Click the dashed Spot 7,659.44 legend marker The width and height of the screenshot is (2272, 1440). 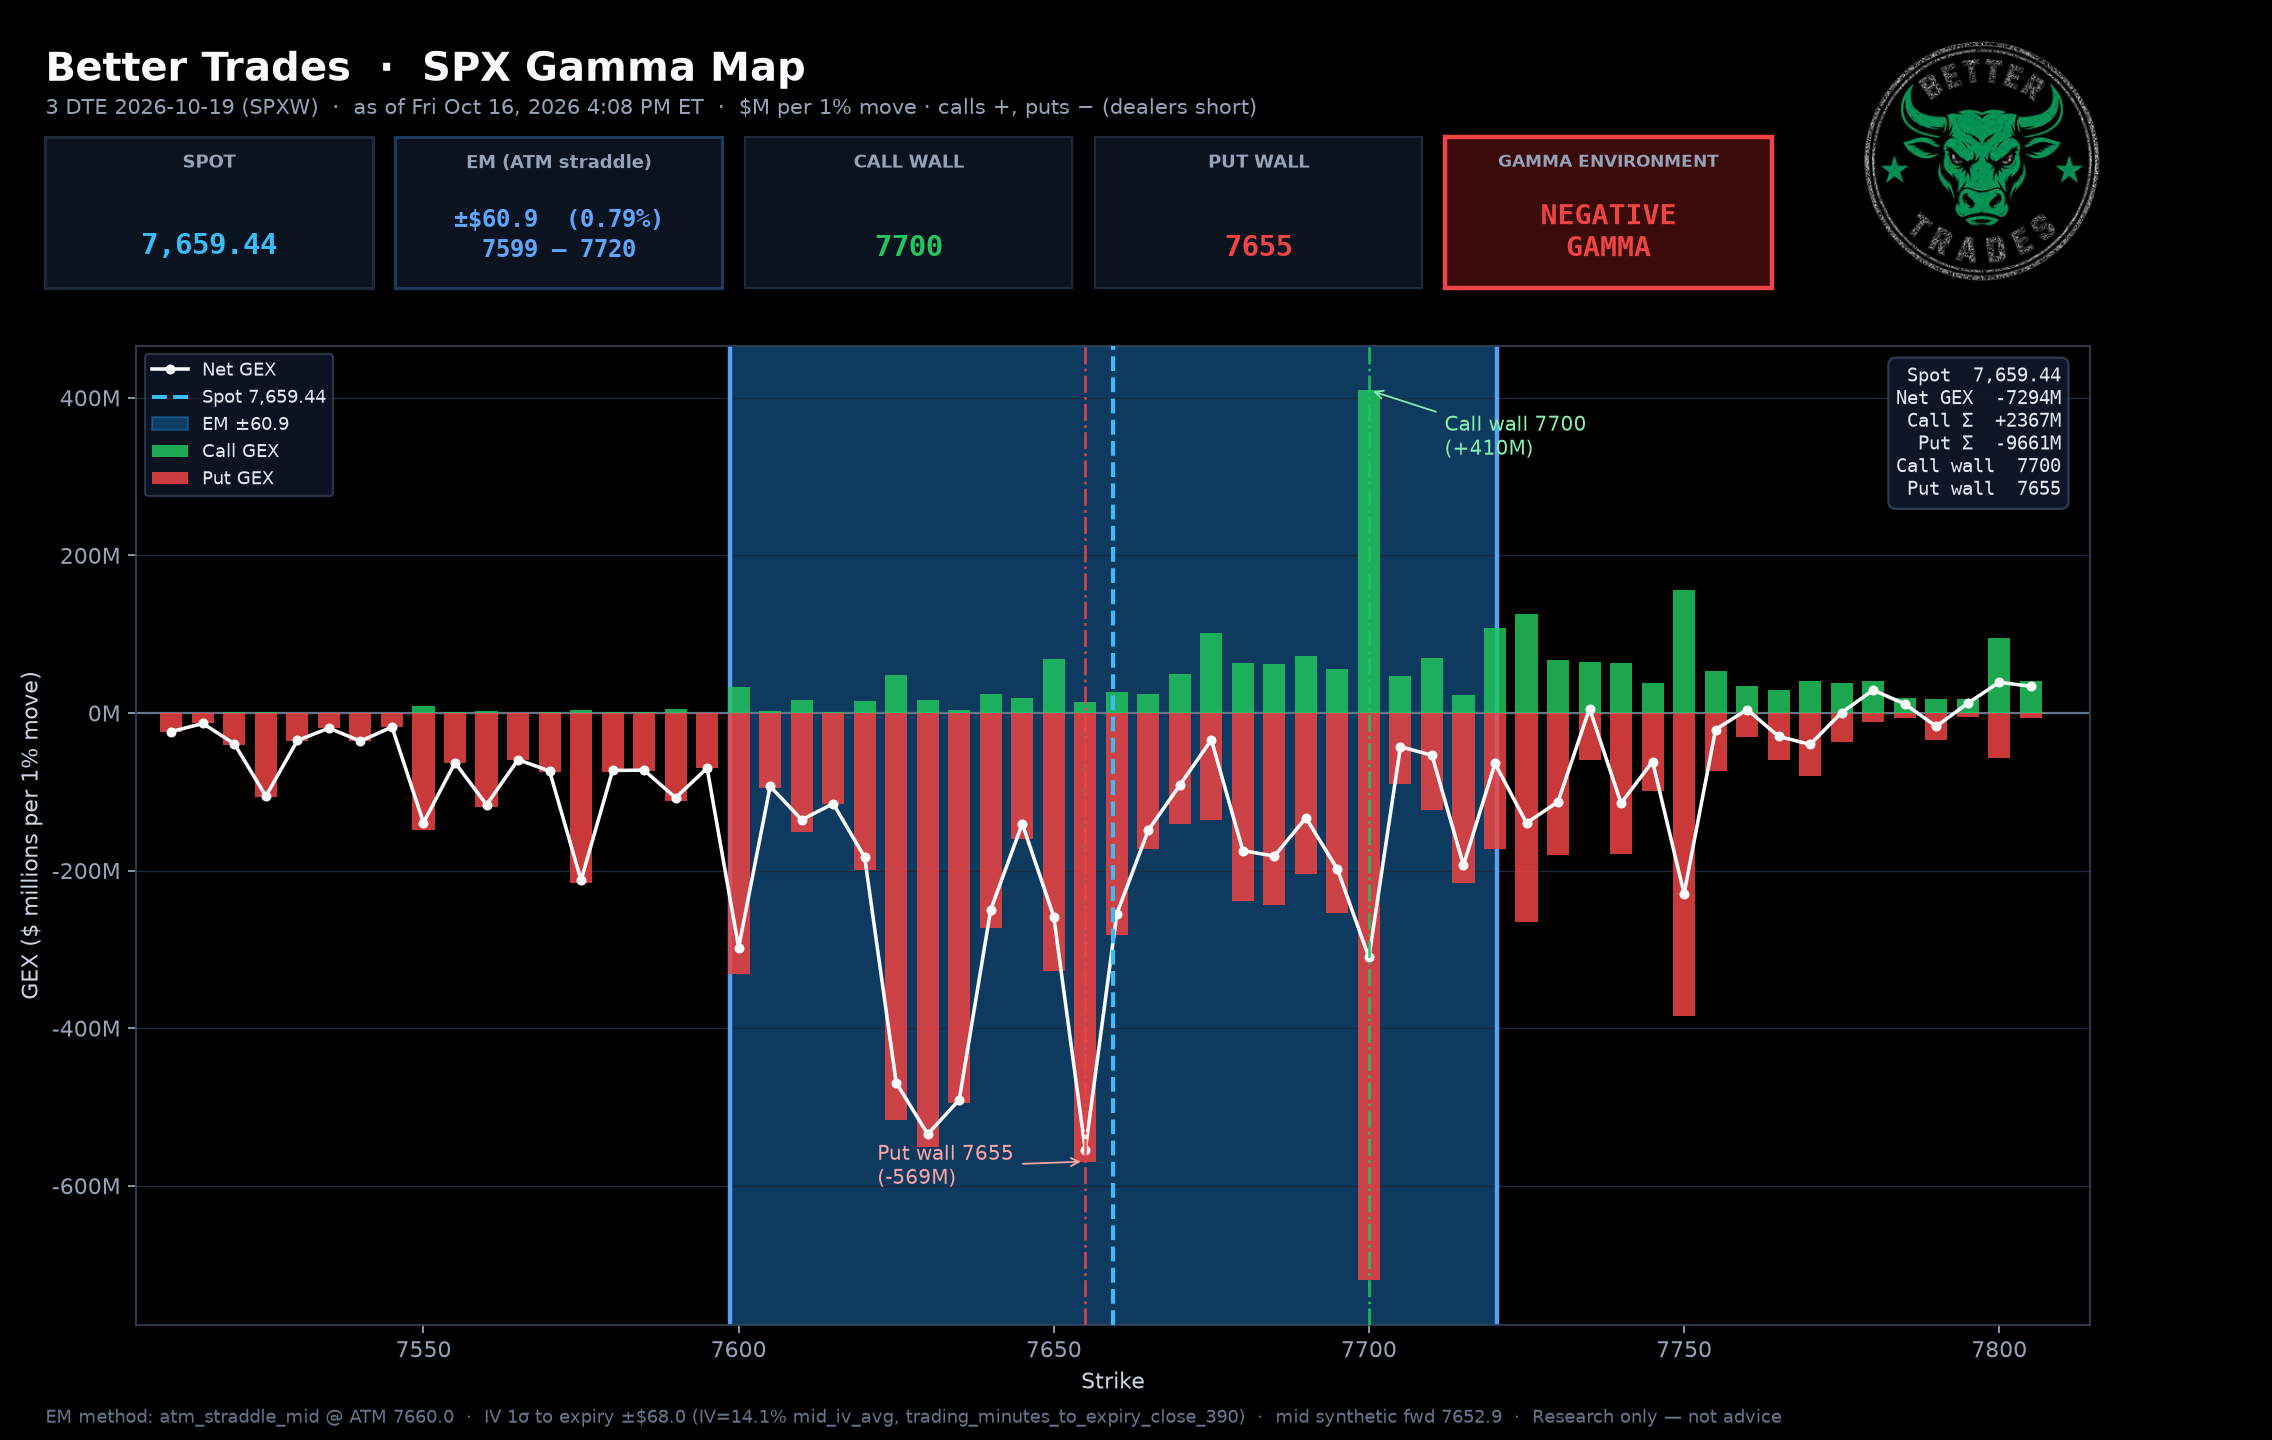click(x=170, y=397)
